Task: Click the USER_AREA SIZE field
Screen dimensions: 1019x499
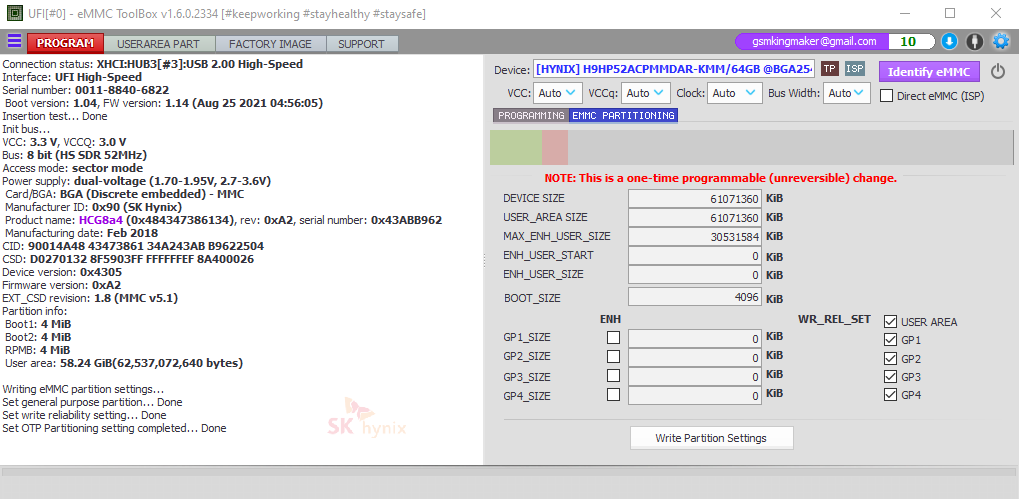Action: 695,218
